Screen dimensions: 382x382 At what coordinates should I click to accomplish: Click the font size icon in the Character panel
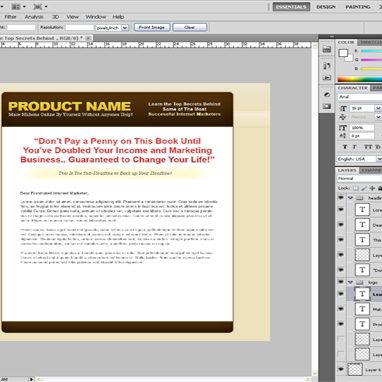(343, 108)
